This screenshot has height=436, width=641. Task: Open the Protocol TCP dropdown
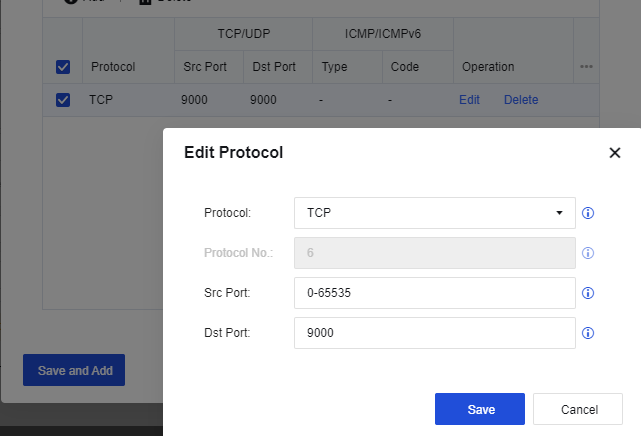435,213
